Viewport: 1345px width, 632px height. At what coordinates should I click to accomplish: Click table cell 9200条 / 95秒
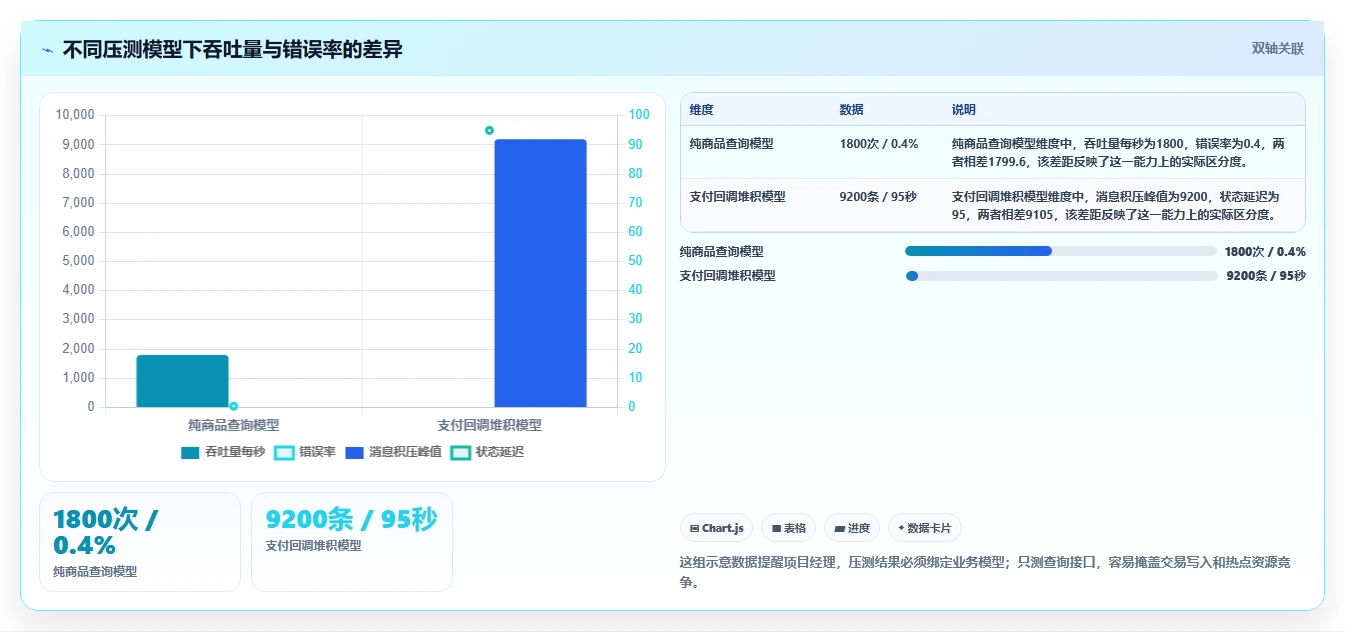pyautogui.click(x=878, y=197)
